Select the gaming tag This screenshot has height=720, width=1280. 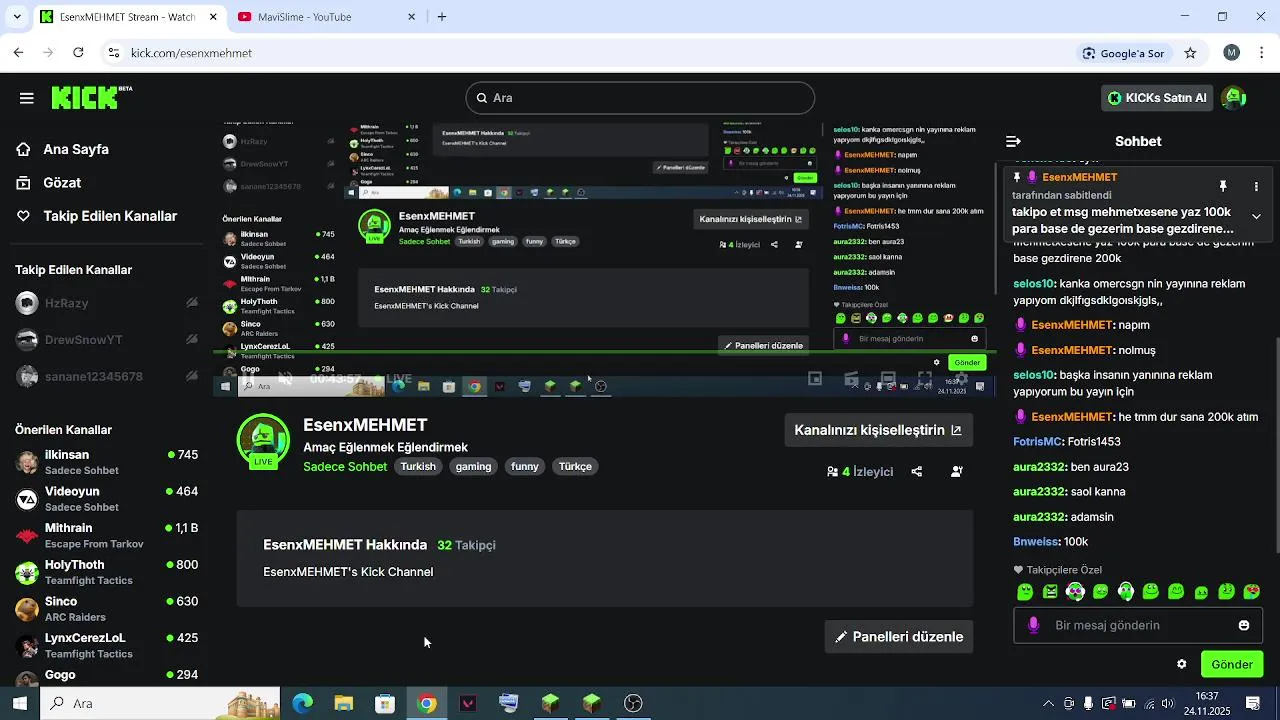point(473,467)
